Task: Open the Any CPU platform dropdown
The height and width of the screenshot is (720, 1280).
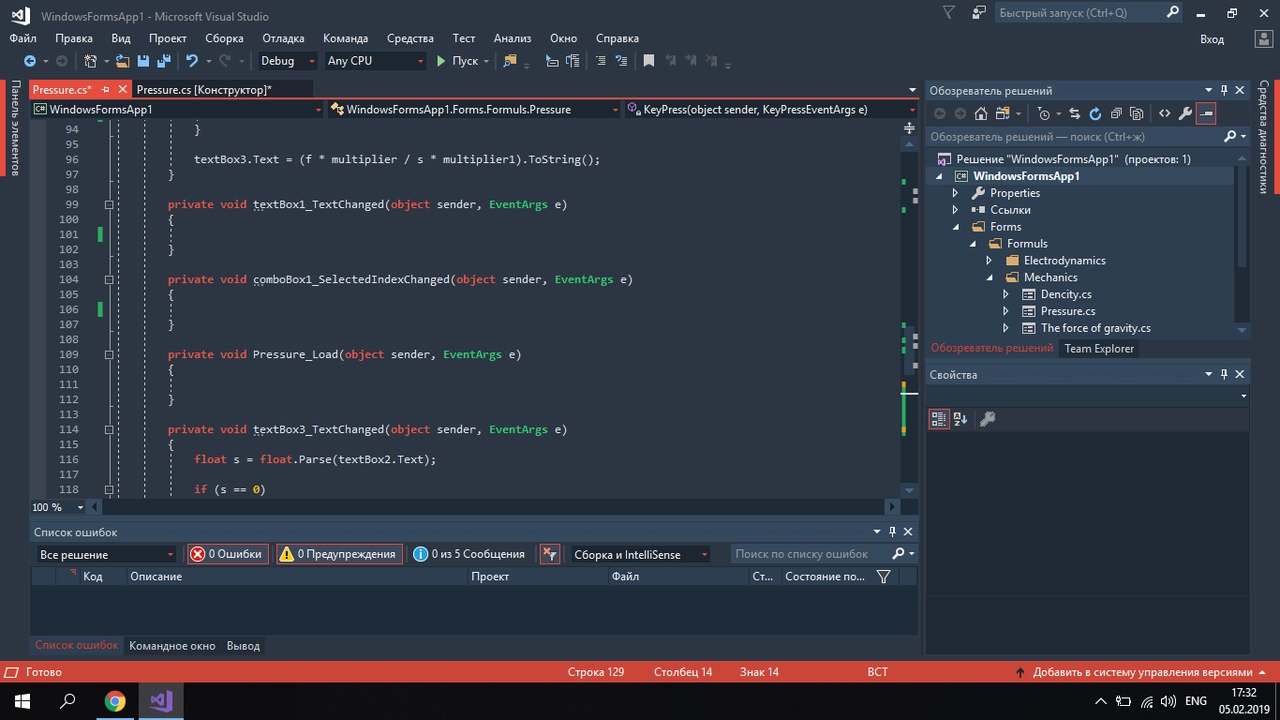Action: [x=376, y=61]
